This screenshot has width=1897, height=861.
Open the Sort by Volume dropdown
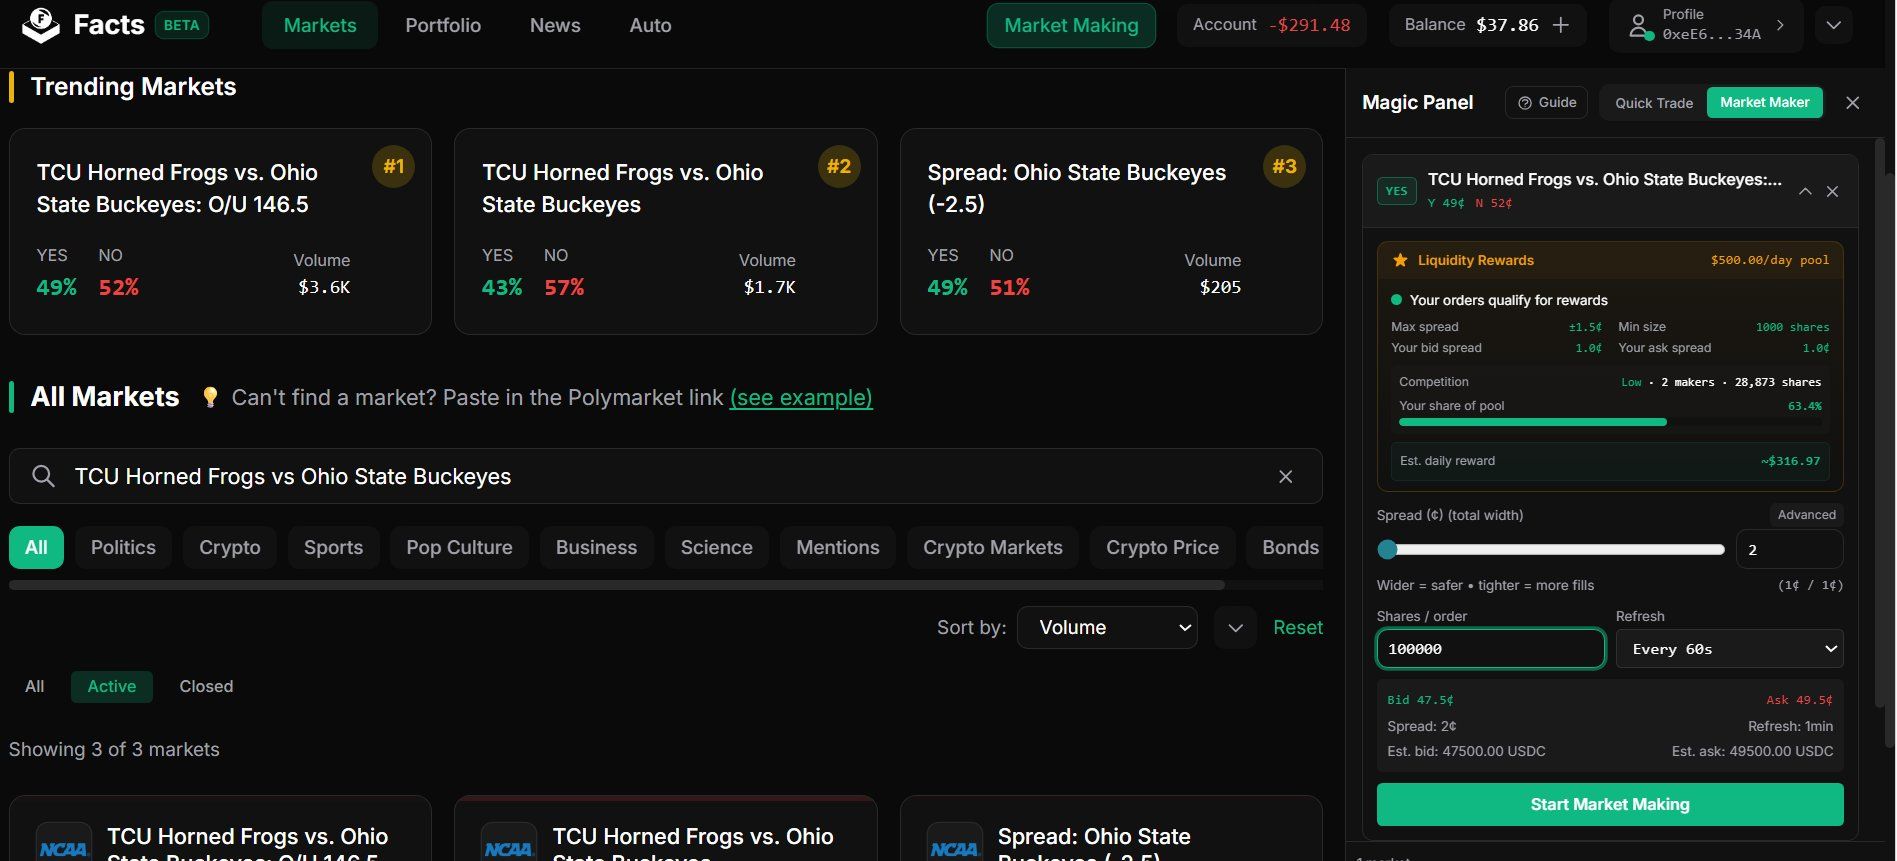point(1107,628)
